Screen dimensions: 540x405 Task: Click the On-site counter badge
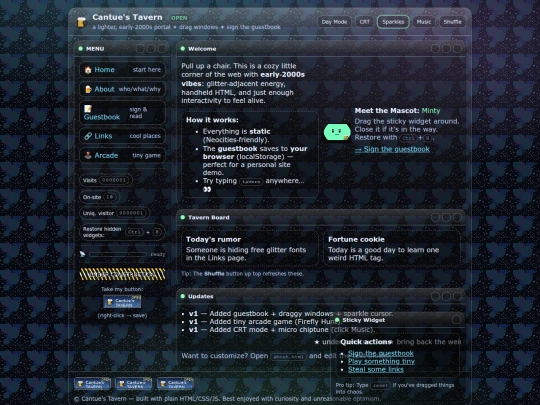(100, 197)
